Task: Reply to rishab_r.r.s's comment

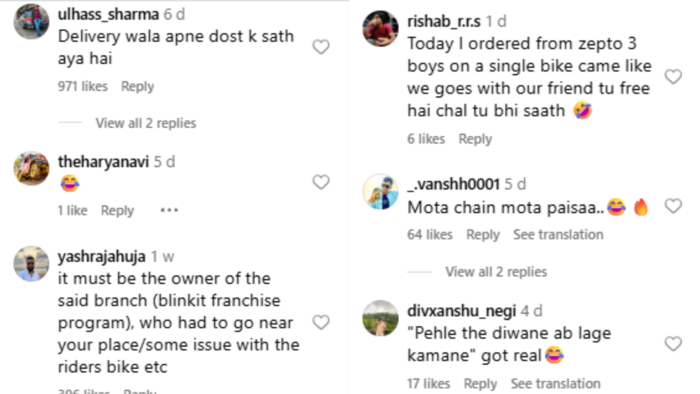Action: pyautogui.click(x=475, y=139)
